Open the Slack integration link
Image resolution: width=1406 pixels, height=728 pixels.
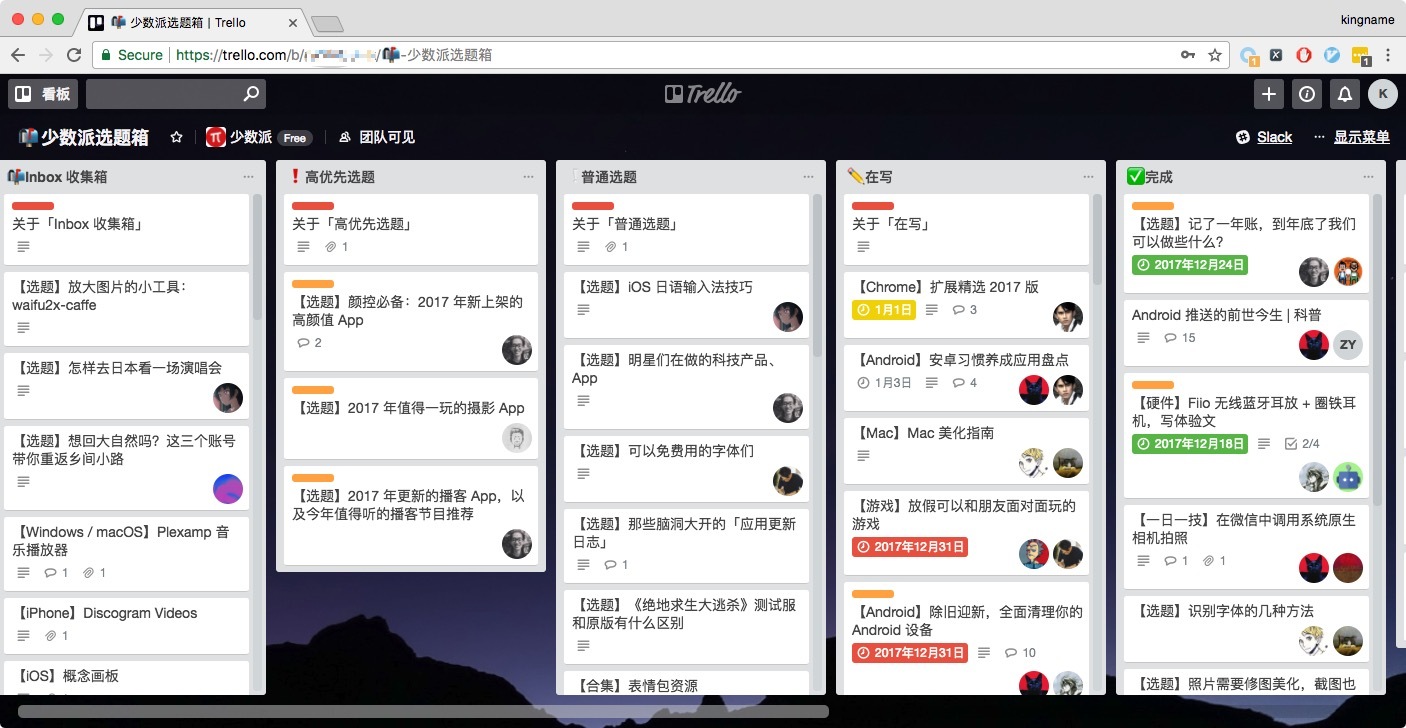click(1264, 137)
